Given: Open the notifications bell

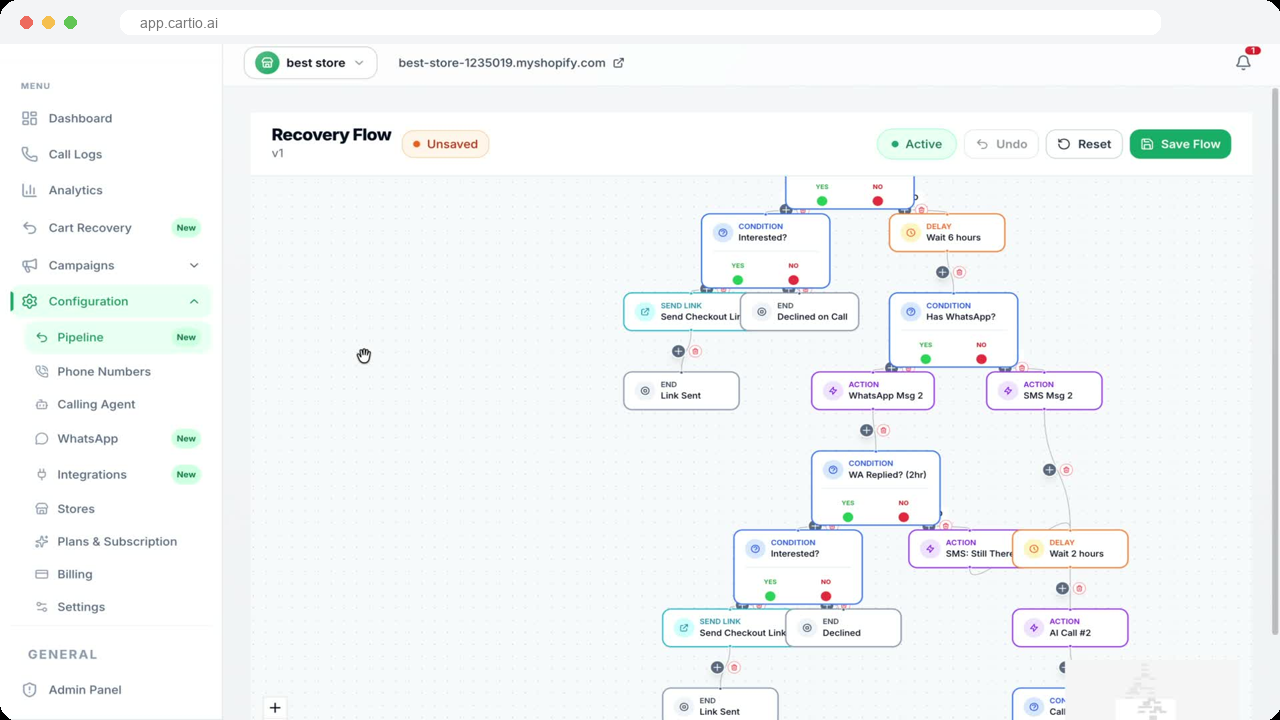Looking at the screenshot, I should coord(1243,62).
